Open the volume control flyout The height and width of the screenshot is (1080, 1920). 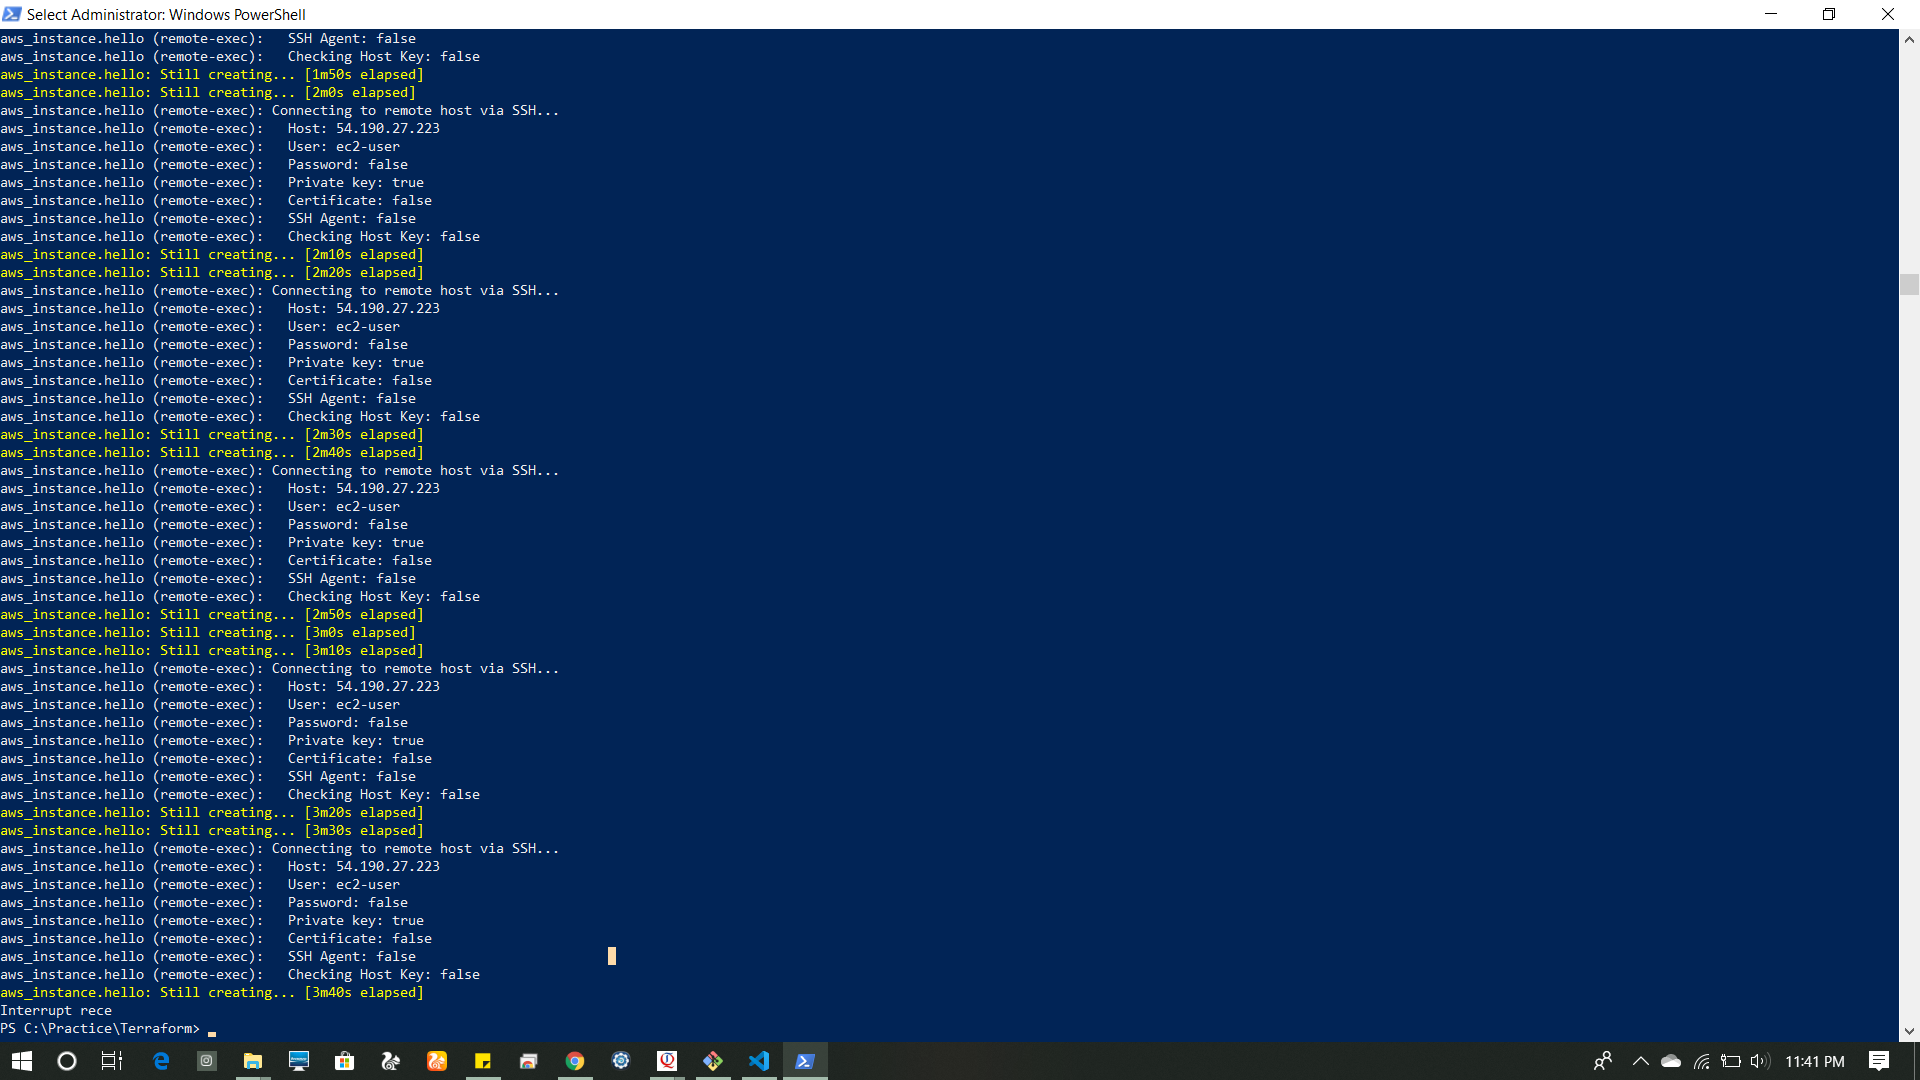tap(1760, 1061)
